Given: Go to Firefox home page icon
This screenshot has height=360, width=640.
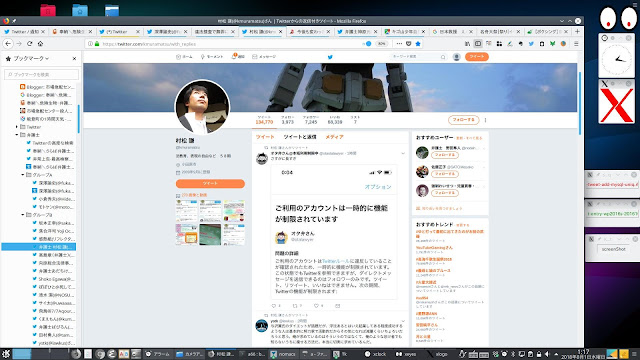Looking at the screenshot, I should pos(40,44).
